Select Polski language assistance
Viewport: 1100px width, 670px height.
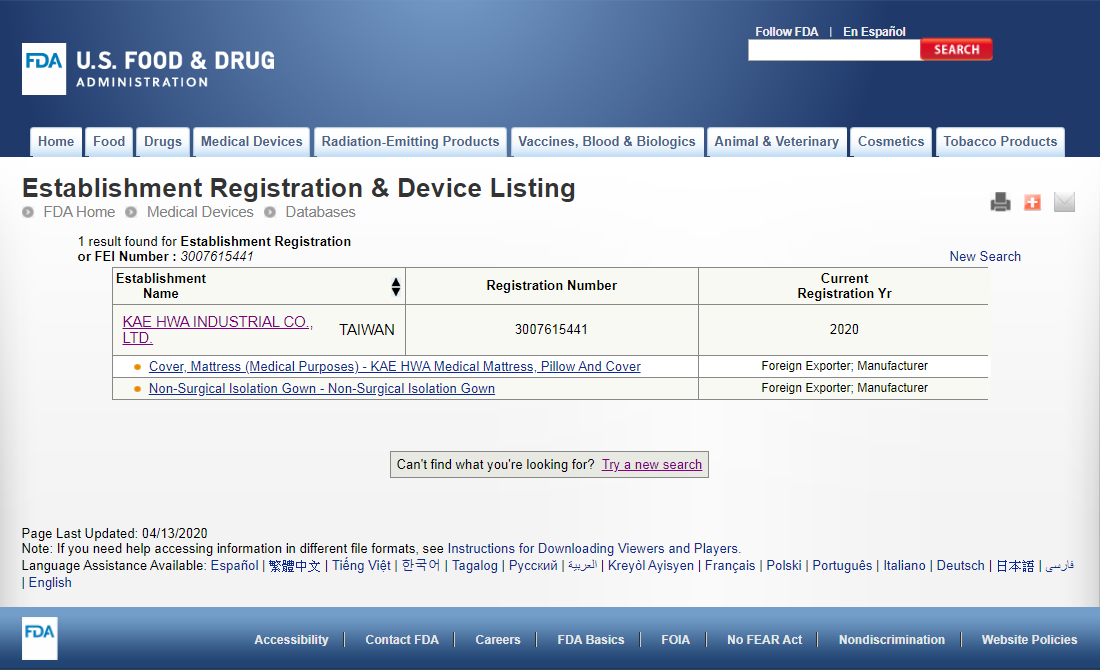click(x=784, y=565)
